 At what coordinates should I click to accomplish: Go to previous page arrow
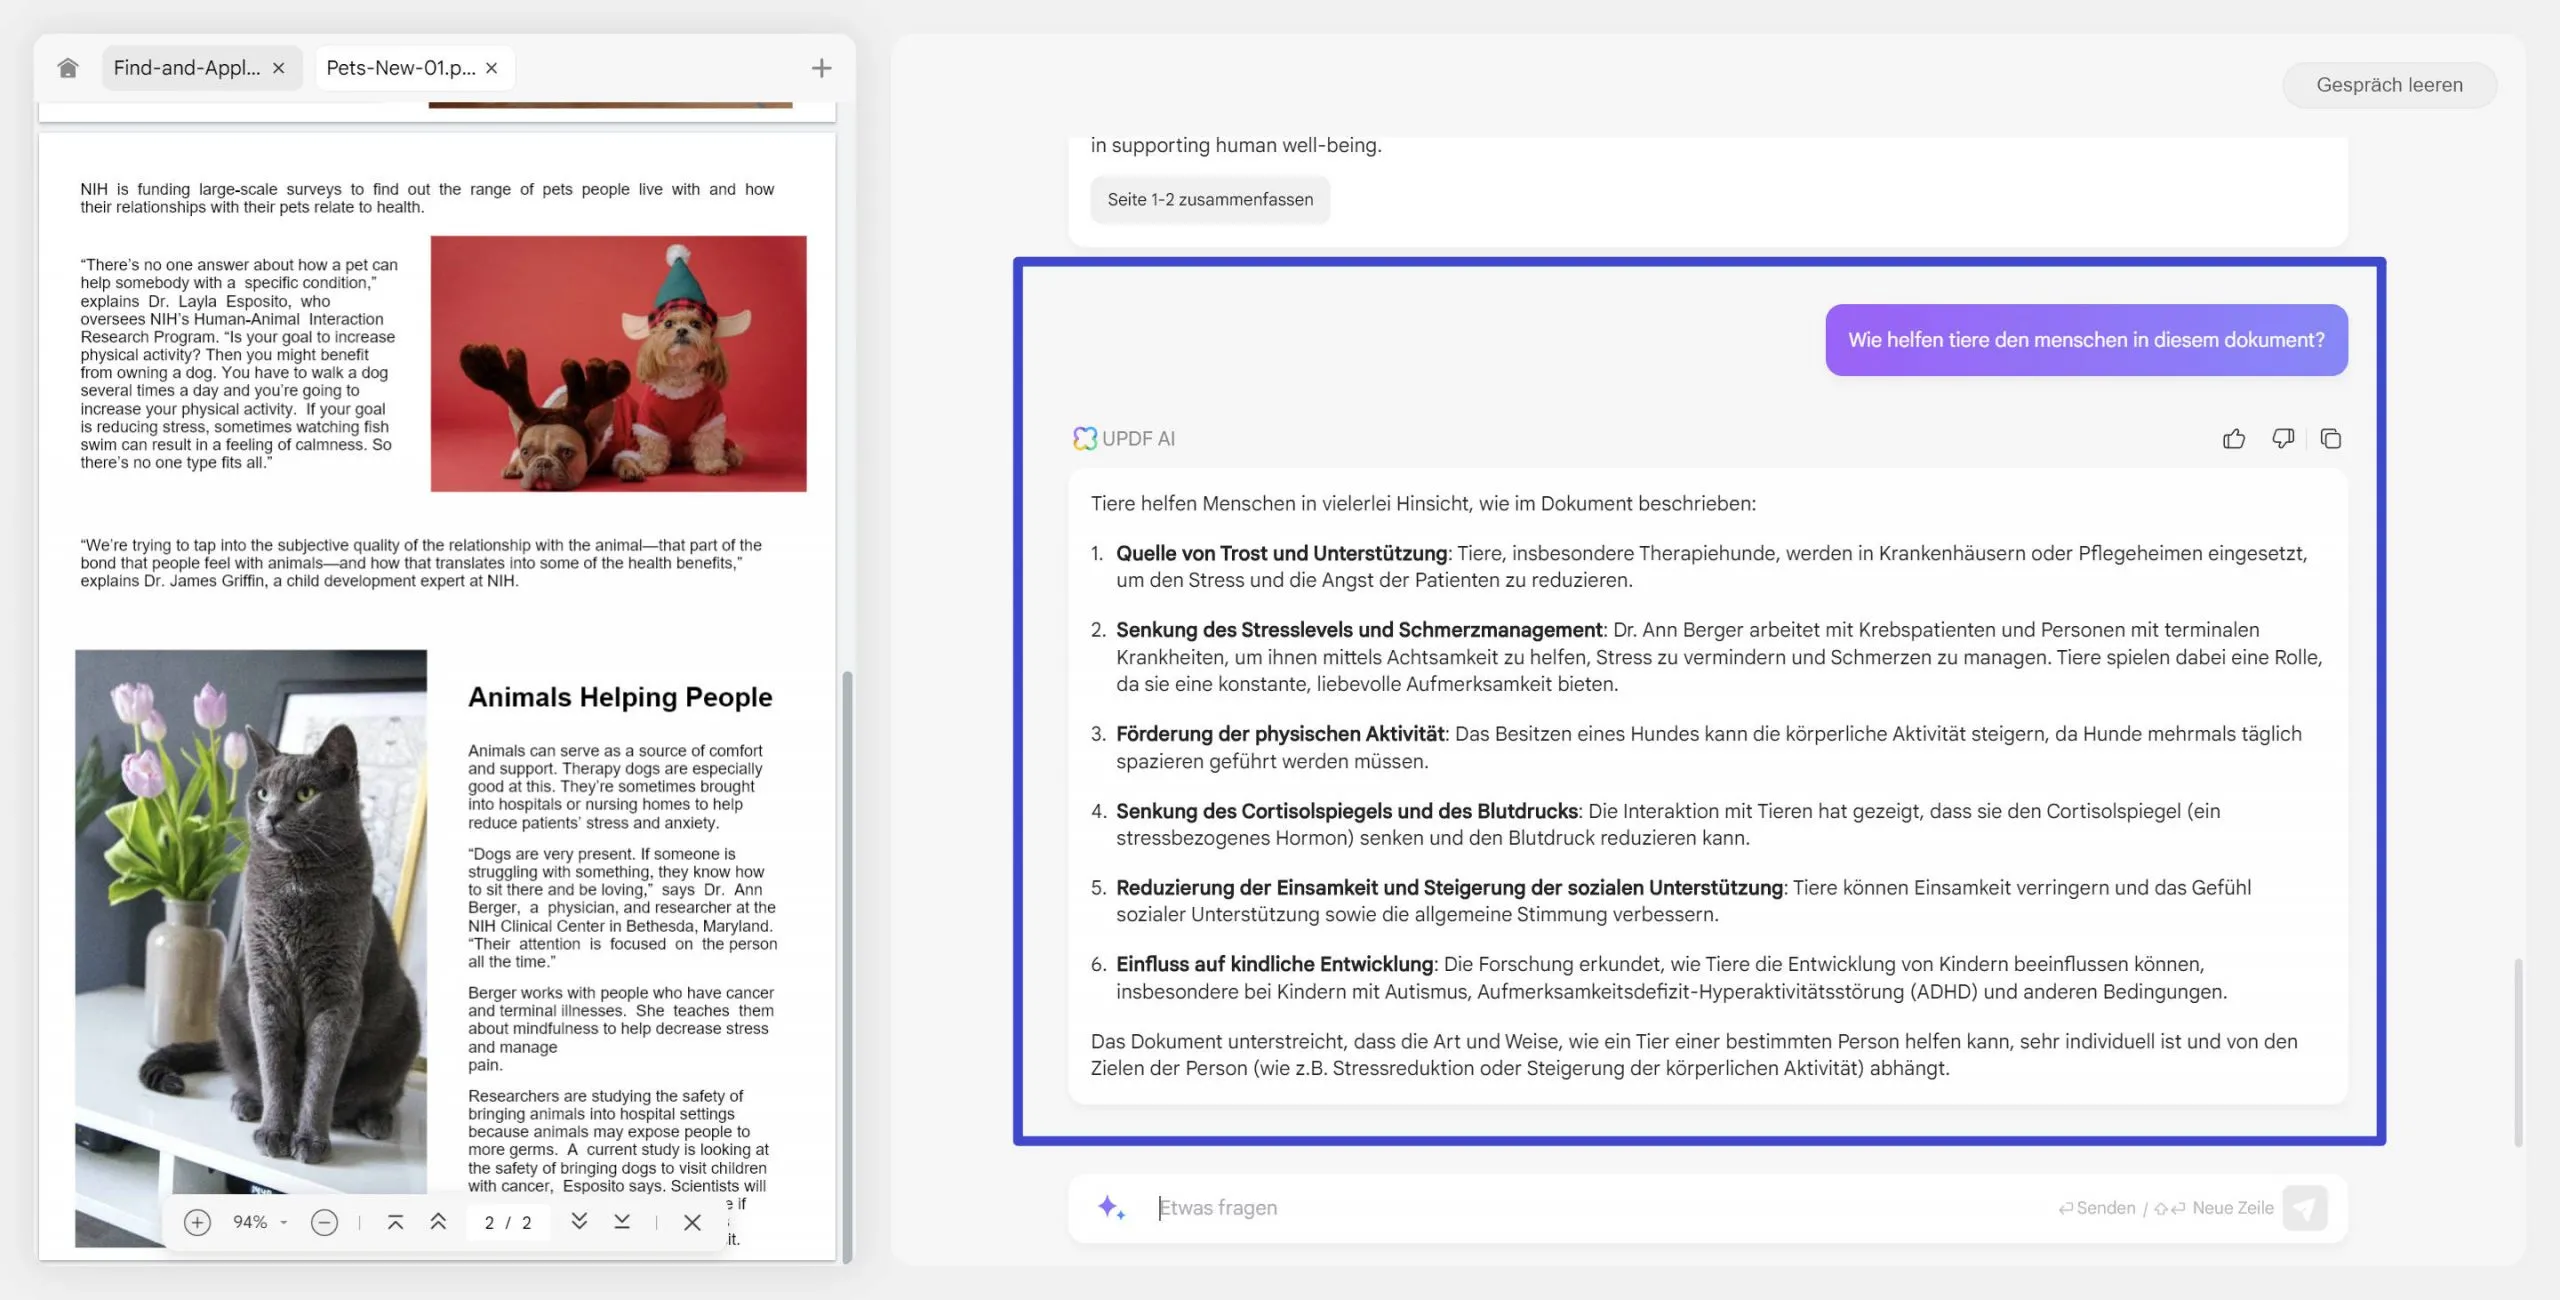pyautogui.click(x=438, y=1222)
